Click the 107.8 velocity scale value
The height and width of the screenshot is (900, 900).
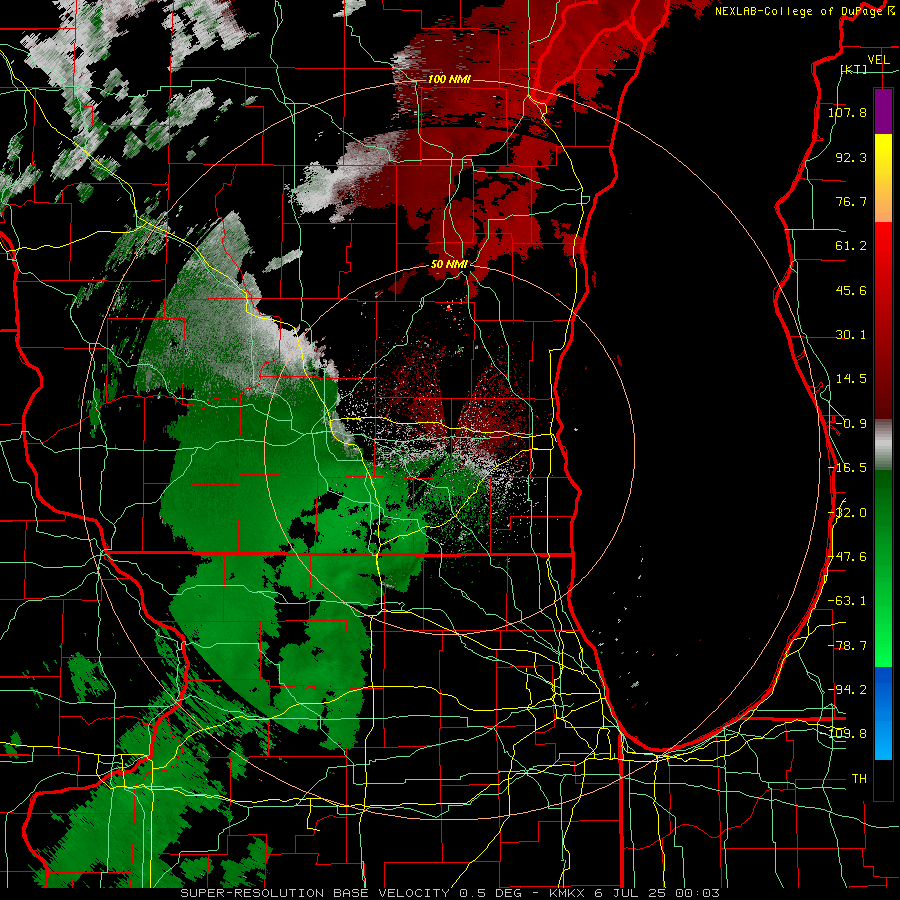tap(847, 112)
